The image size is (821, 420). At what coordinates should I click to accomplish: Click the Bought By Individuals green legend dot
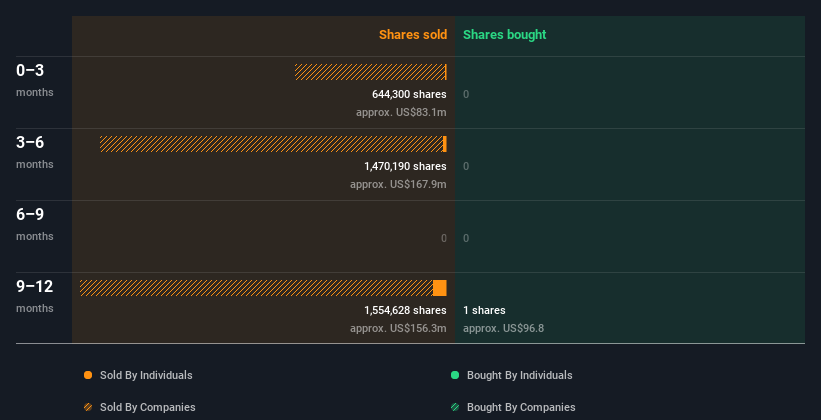tap(455, 375)
